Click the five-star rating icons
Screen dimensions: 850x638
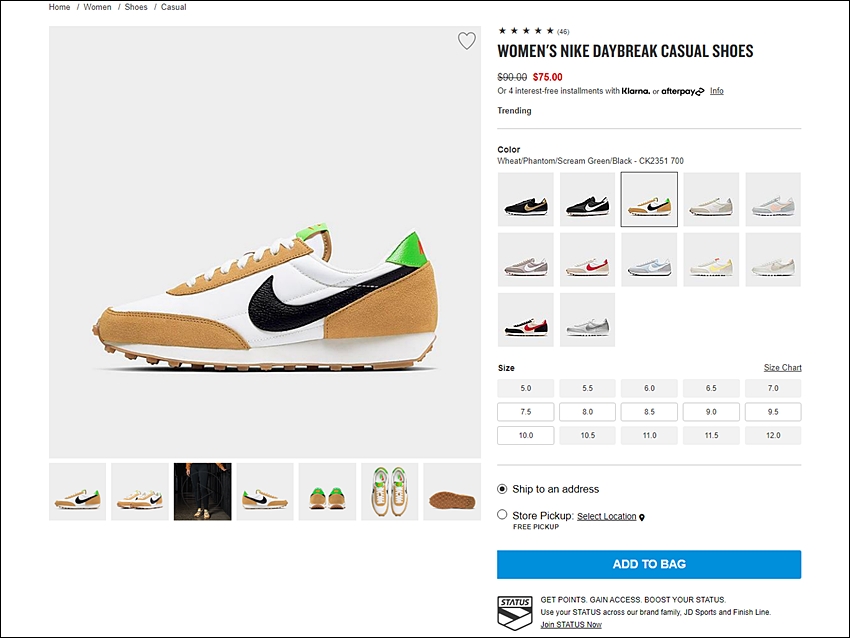[x=526, y=31]
